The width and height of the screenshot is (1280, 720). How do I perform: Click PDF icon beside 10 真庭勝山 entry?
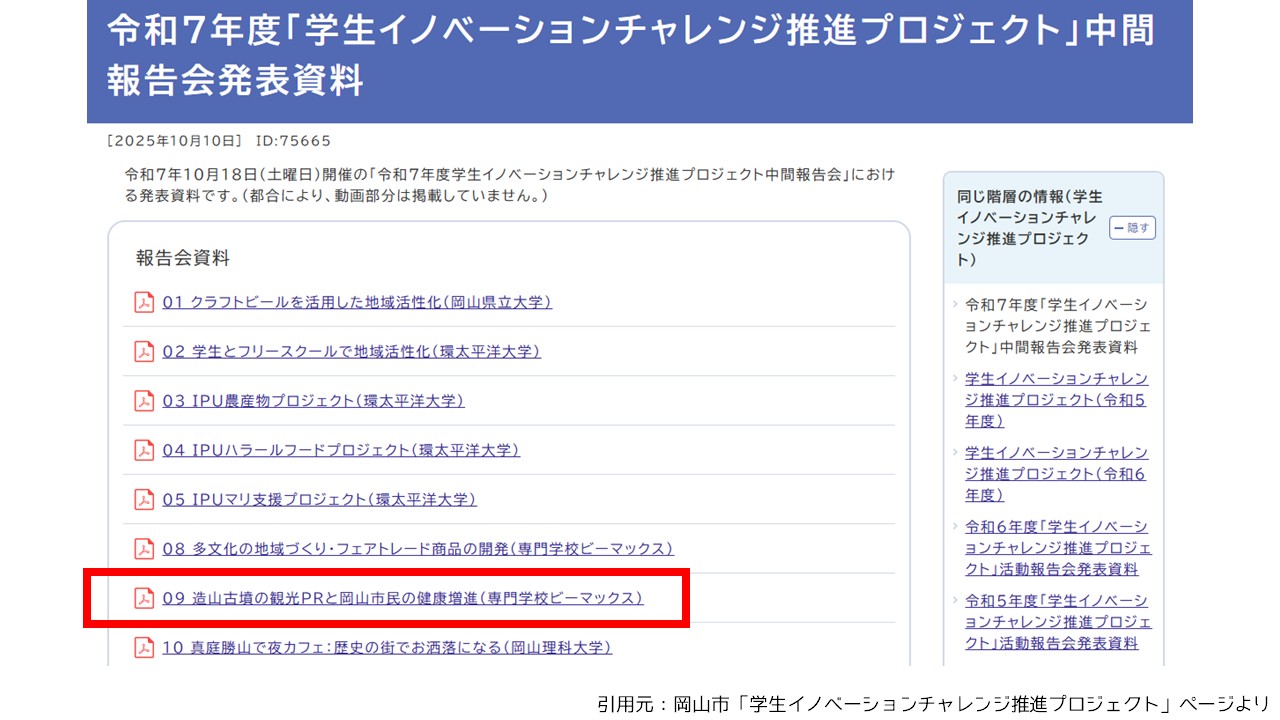[144, 647]
